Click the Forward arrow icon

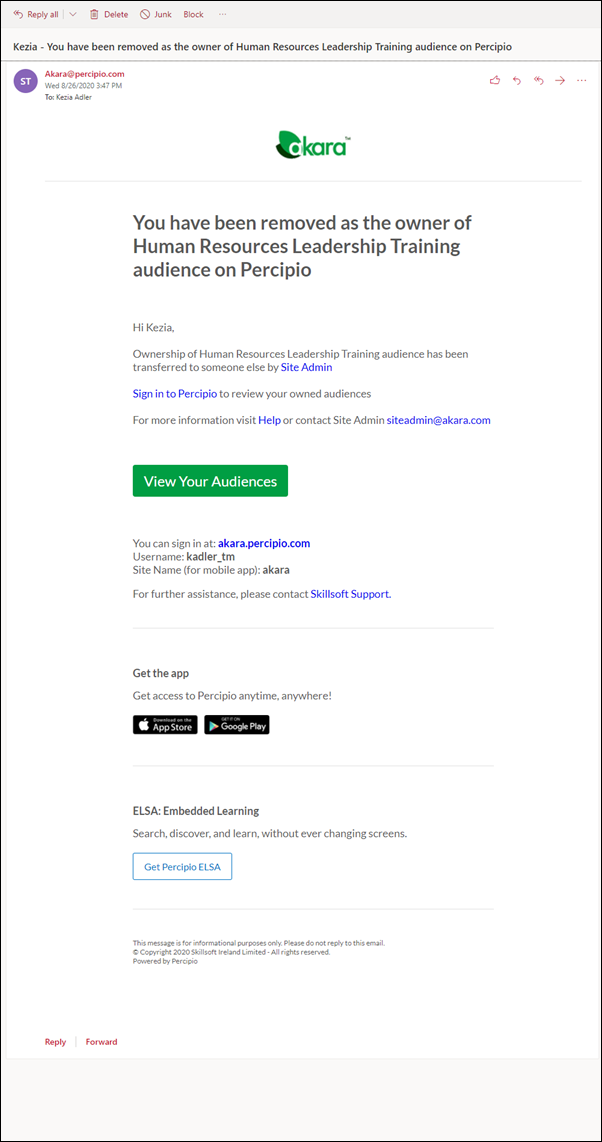[x=560, y=80]
